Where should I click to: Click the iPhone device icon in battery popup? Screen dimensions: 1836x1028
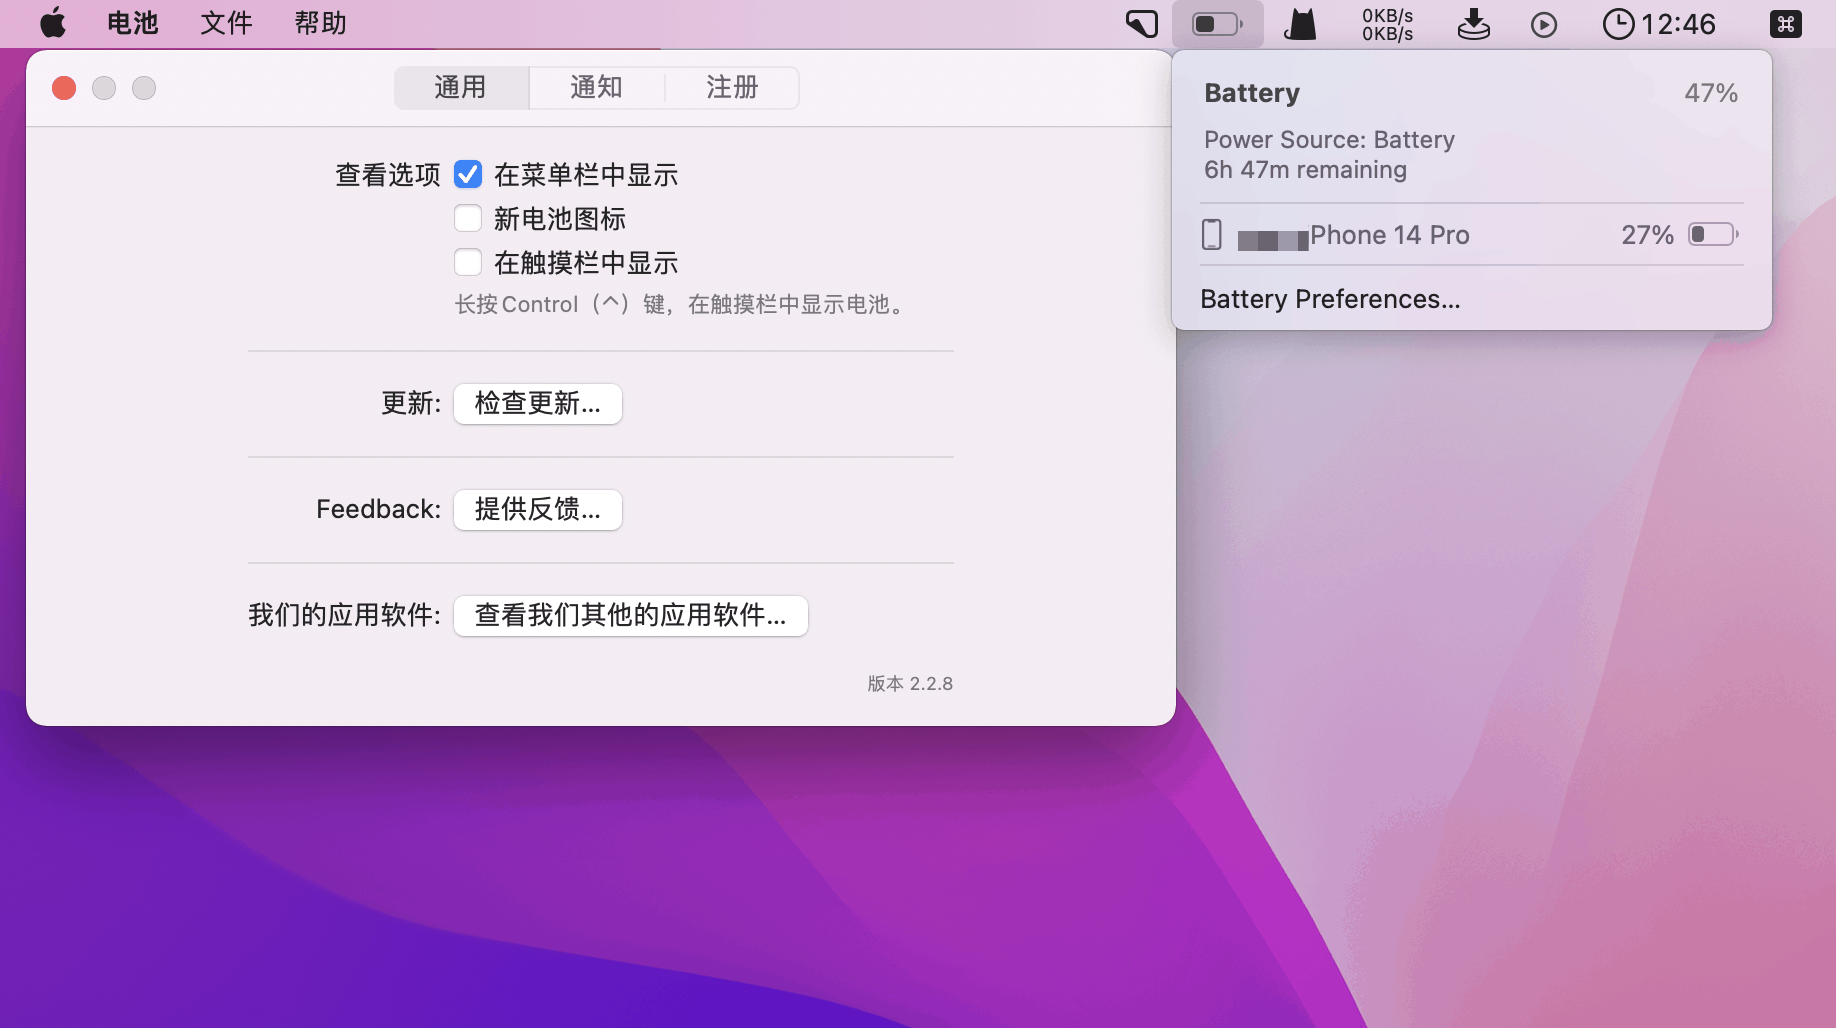click(1211, 235)
